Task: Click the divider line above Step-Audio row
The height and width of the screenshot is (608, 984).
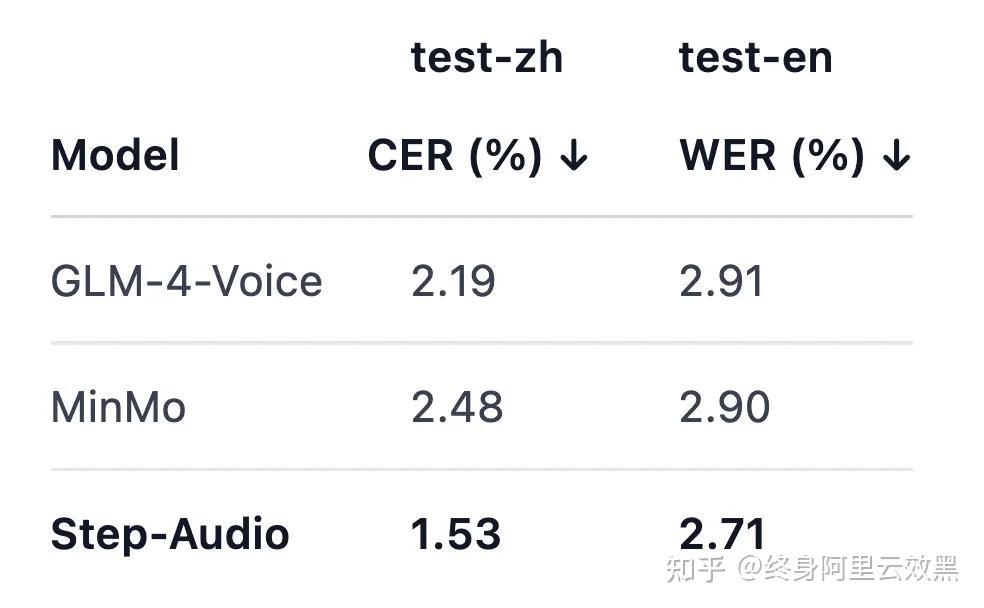Action: 481,469
